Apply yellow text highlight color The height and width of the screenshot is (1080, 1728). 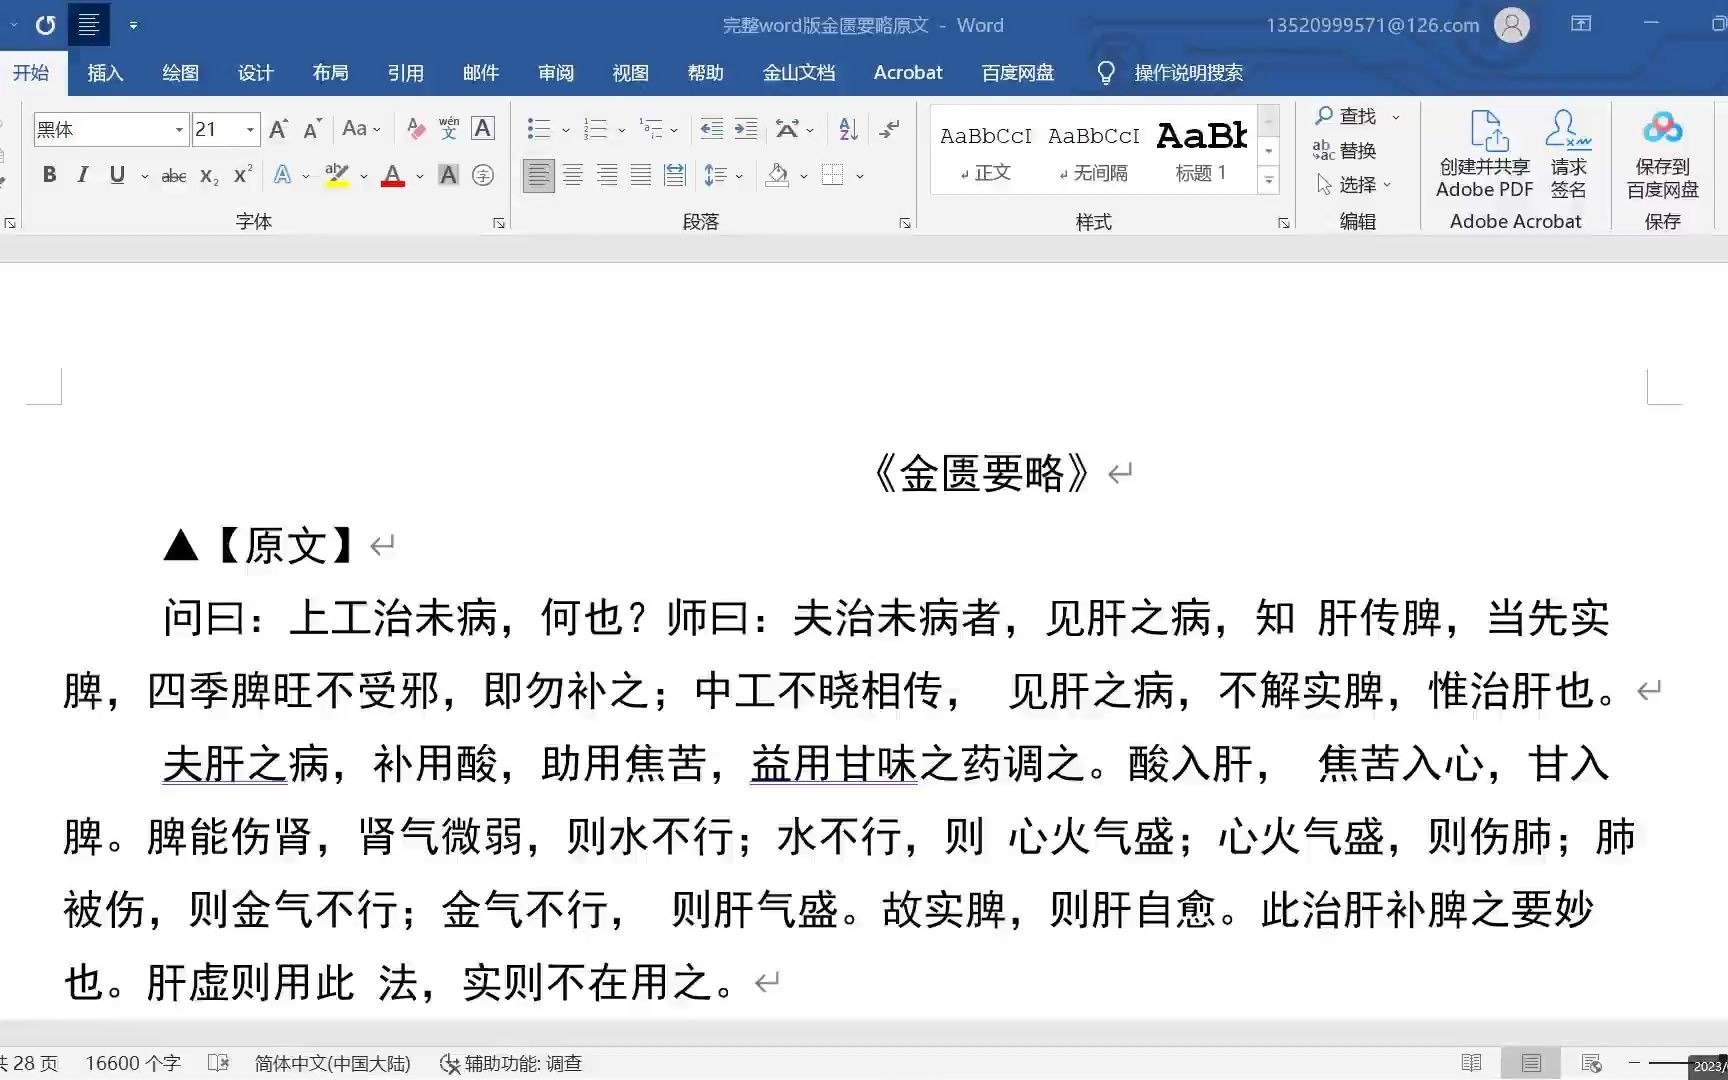tap(337, 176)
